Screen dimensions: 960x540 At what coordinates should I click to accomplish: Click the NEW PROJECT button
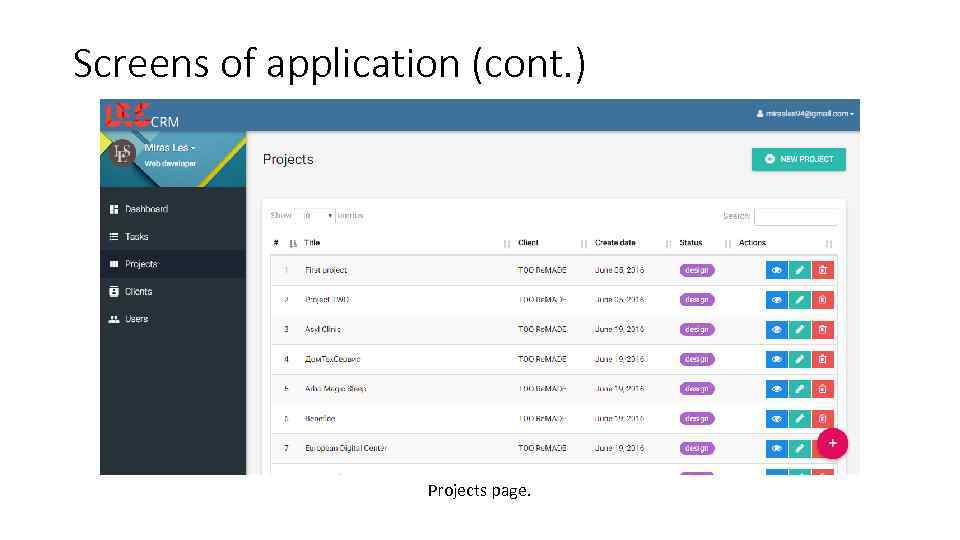(x=798, y=159)
